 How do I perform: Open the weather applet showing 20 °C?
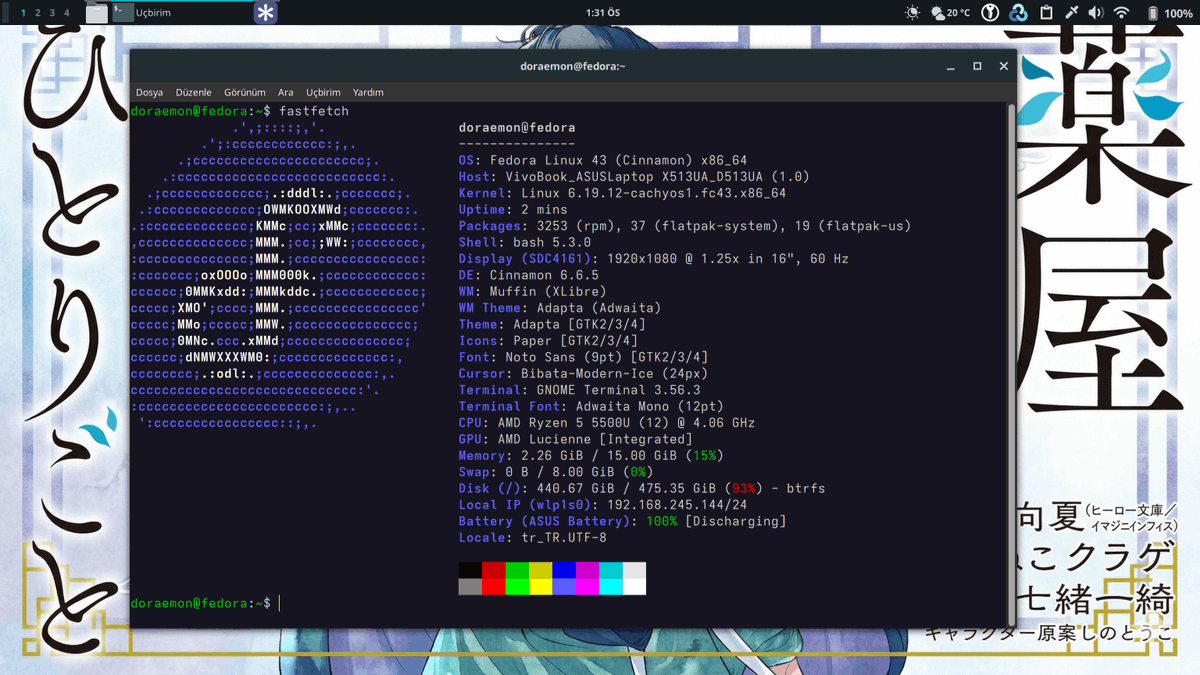pos(951,13)
